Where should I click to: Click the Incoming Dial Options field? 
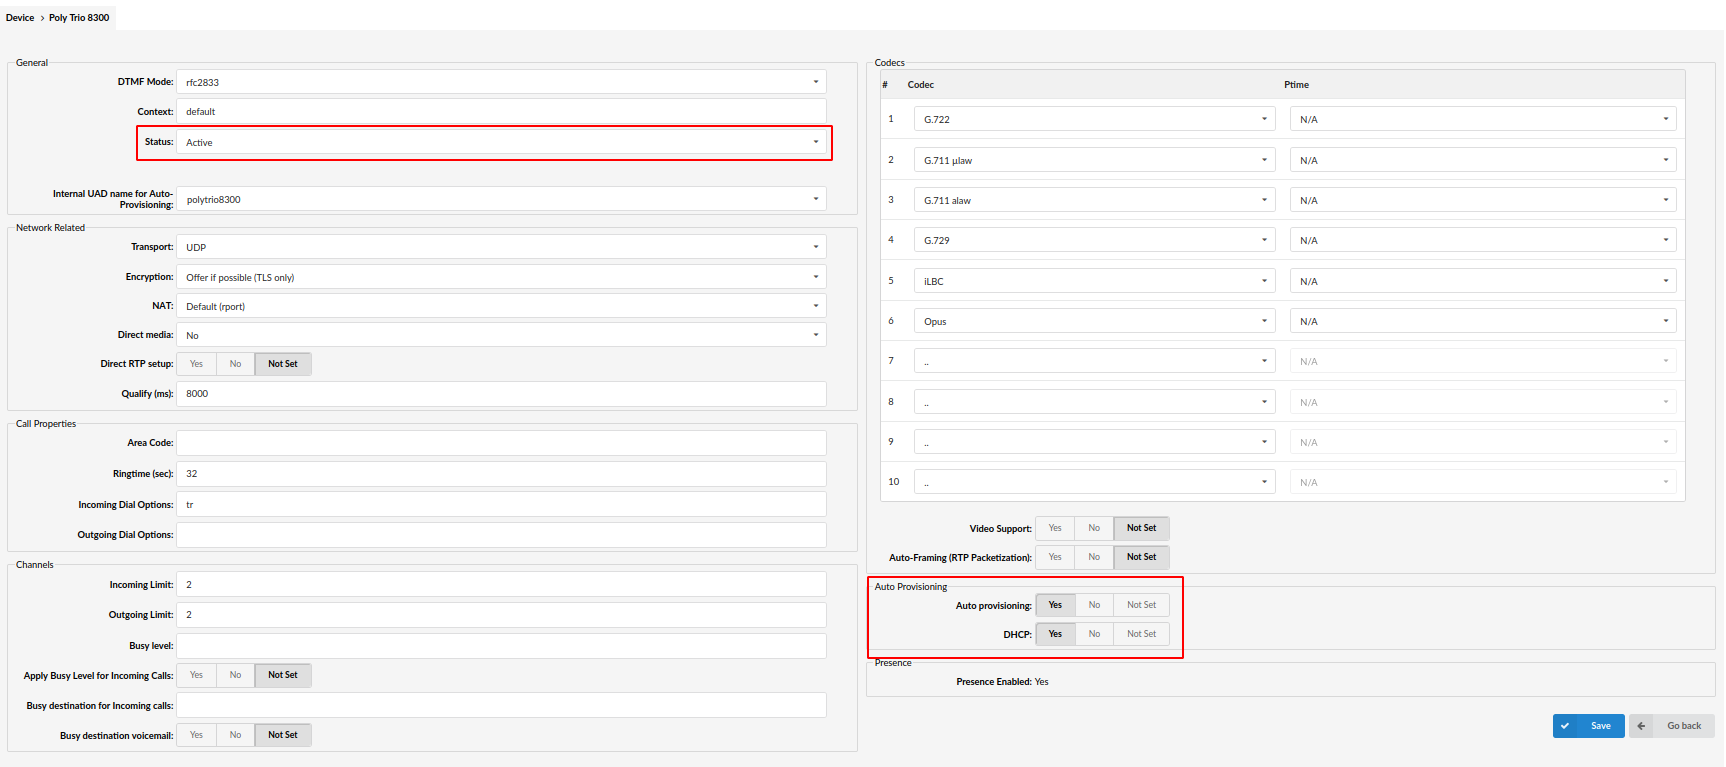(501, 504)
